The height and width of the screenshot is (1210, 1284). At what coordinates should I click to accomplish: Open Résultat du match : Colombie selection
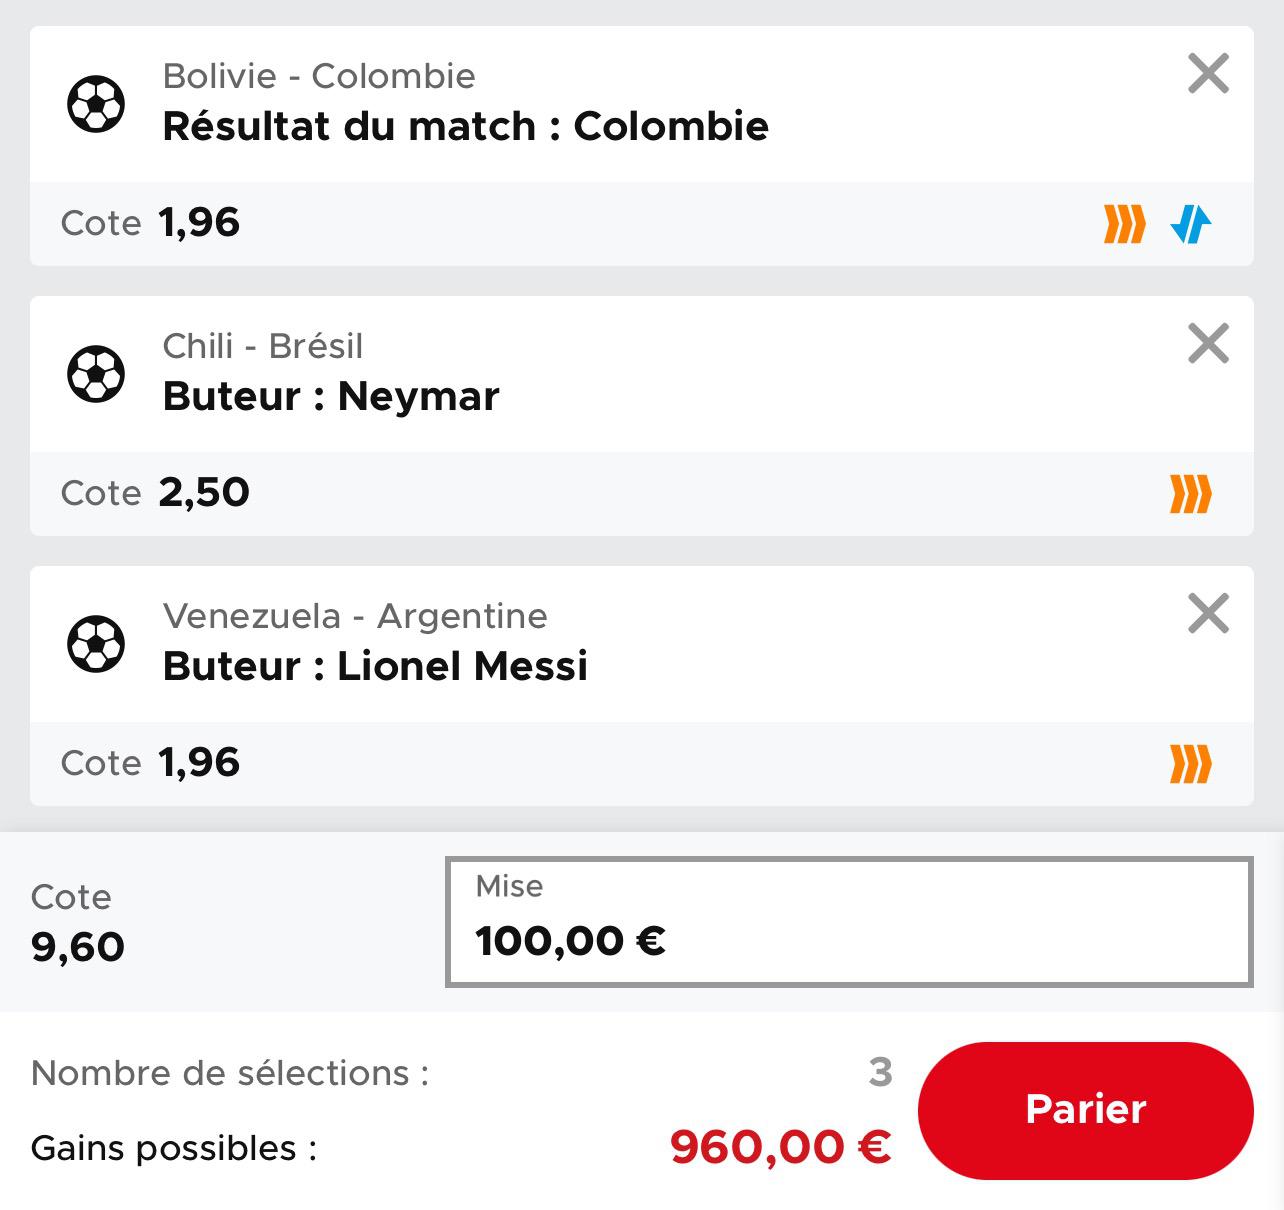point(466,127)
